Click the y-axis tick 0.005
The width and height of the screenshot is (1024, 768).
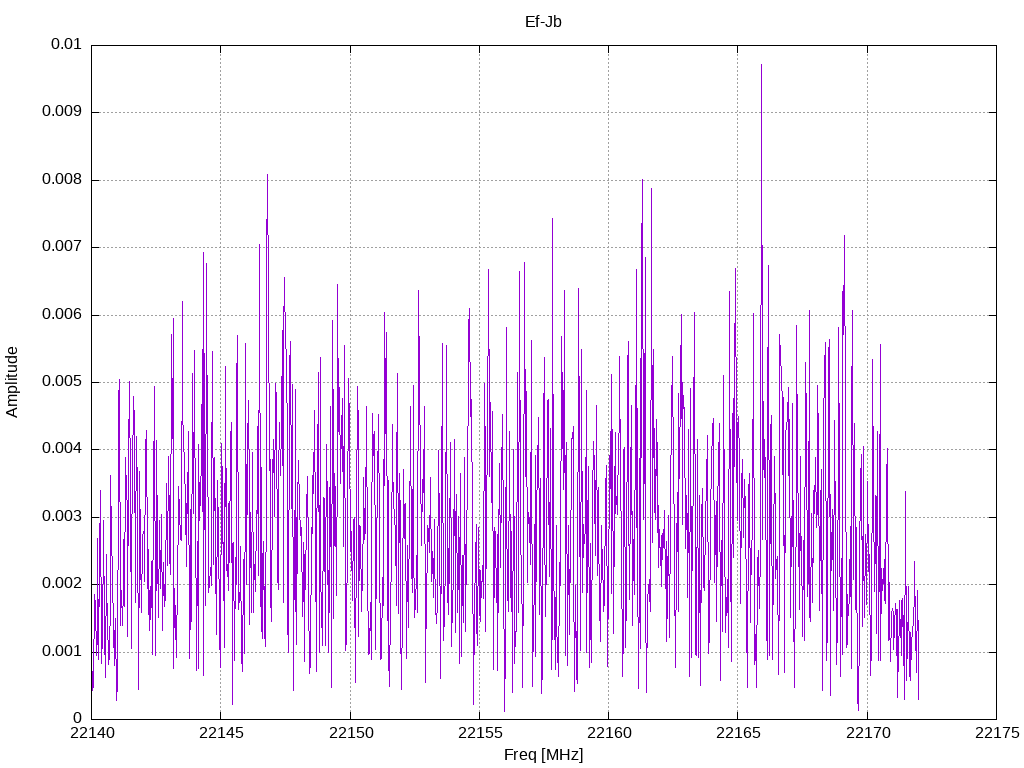pos(62,382)
